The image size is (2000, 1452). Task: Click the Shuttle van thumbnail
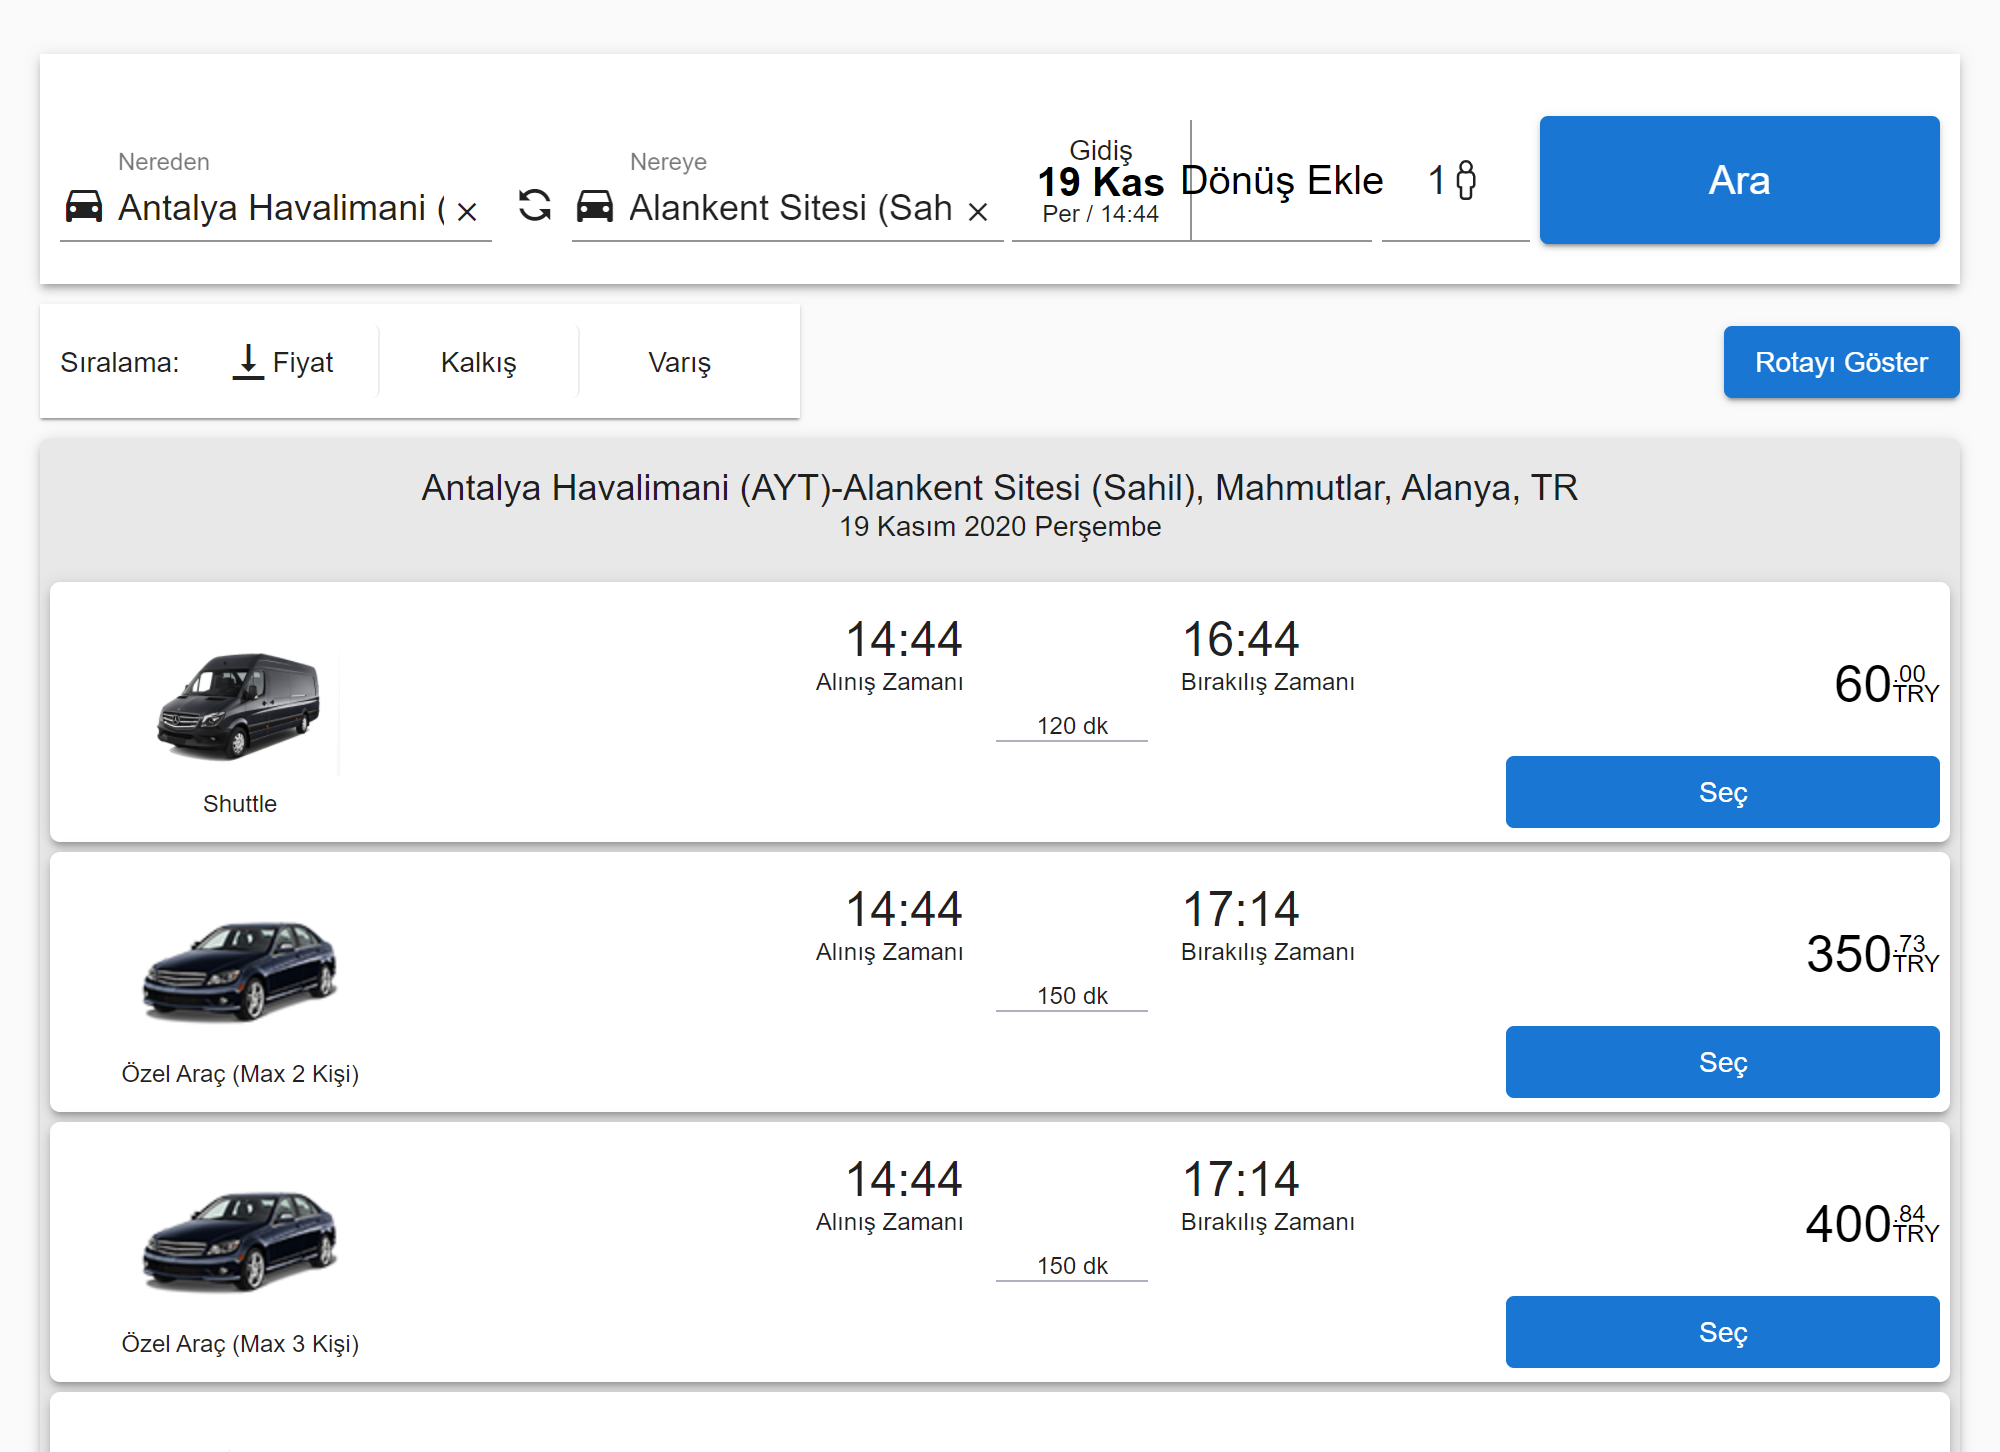click(239, 706)
